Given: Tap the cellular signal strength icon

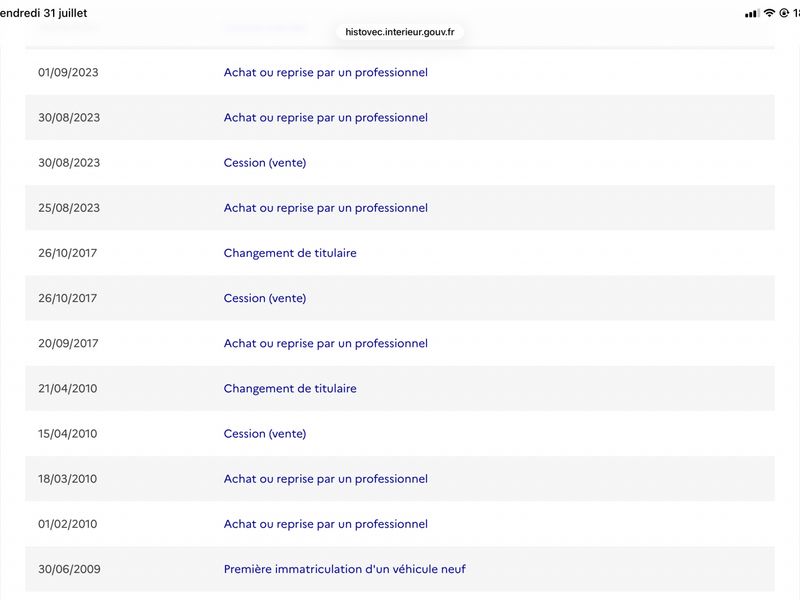Looking at the screenshot, I should (751, 14).
